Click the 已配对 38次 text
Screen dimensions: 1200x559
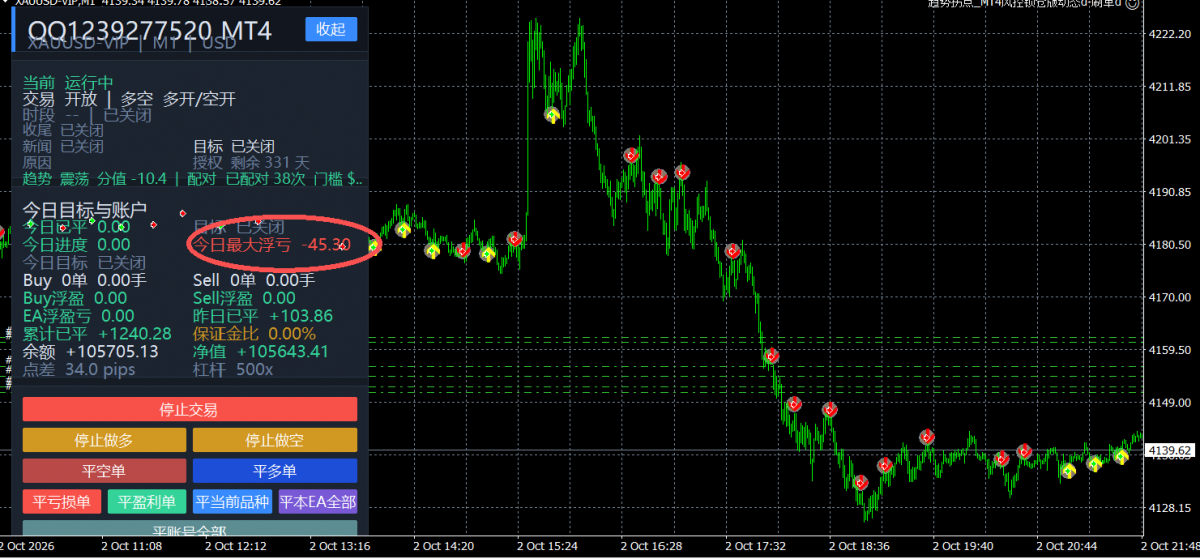pos(265,179)
